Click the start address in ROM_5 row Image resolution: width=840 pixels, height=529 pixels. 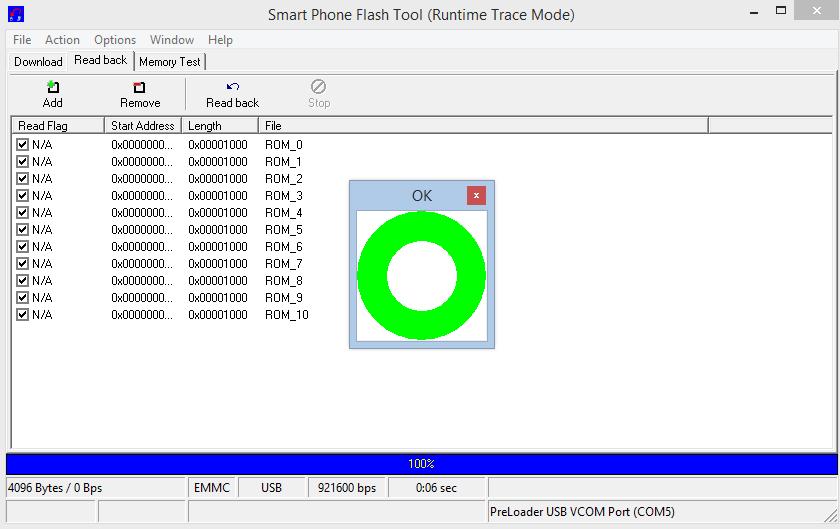tap(142, 229)
